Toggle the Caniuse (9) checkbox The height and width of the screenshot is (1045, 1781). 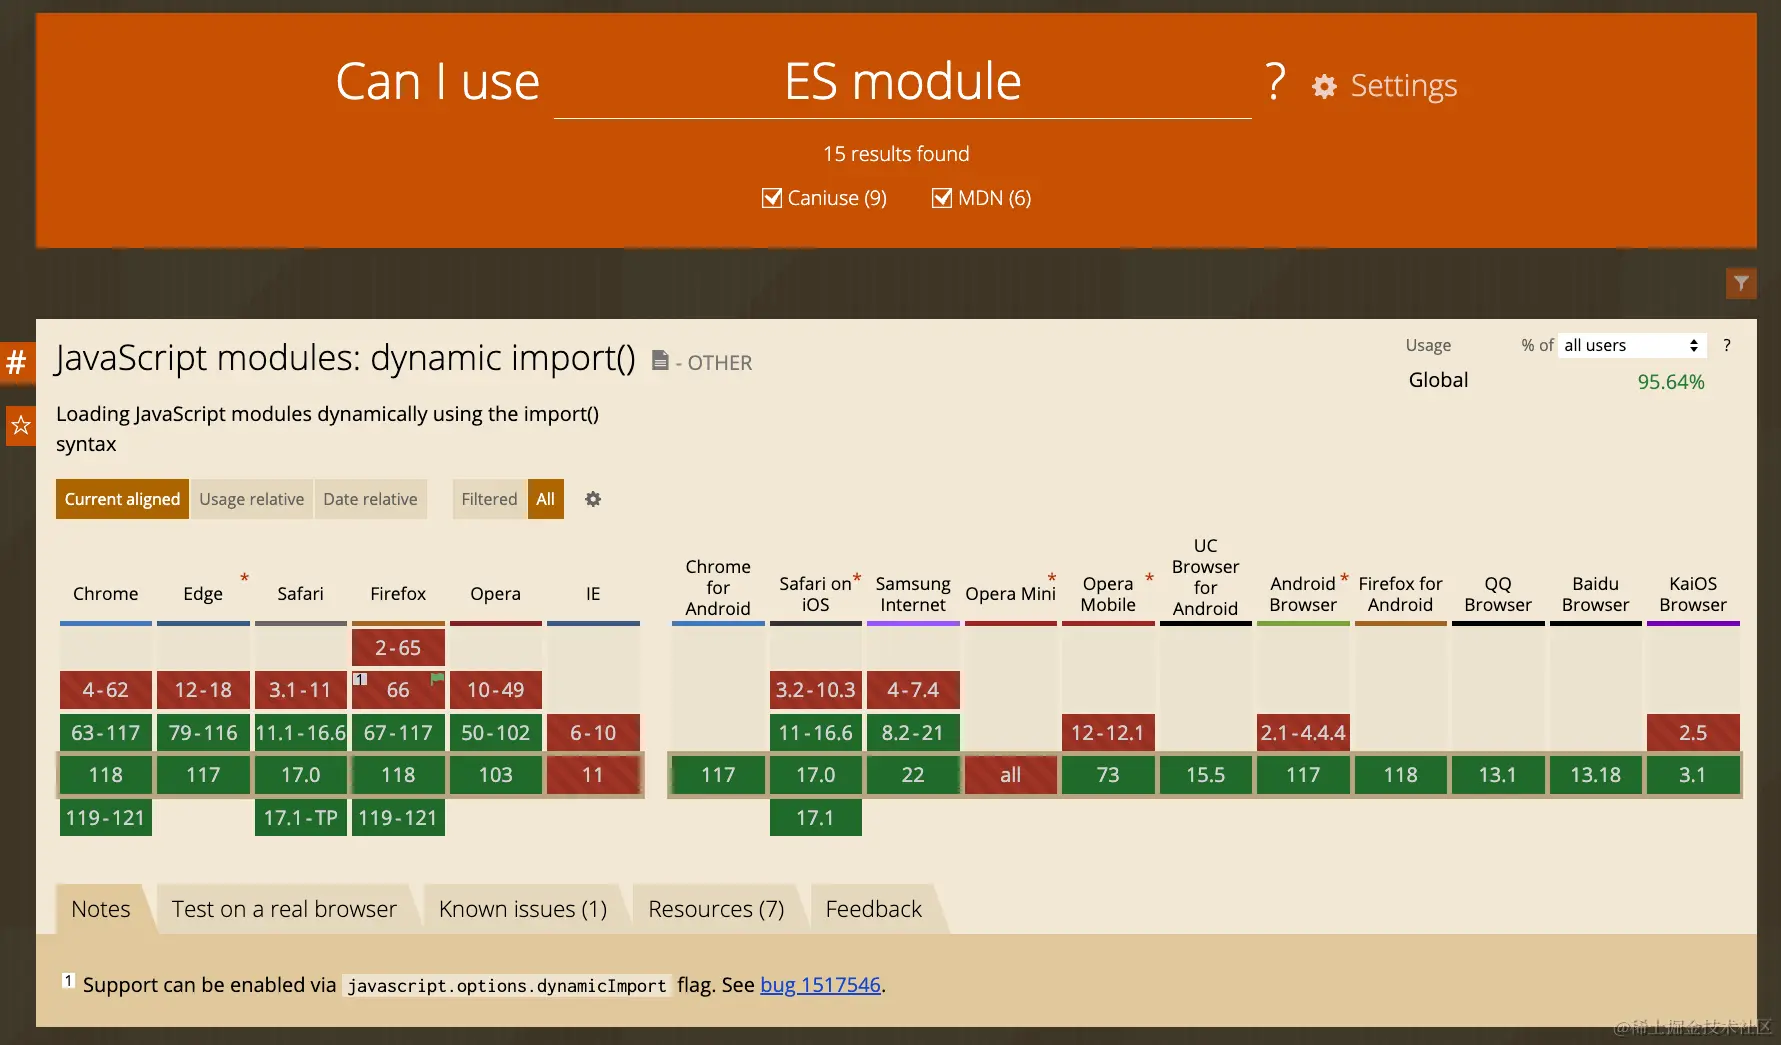tap(772, 198)
